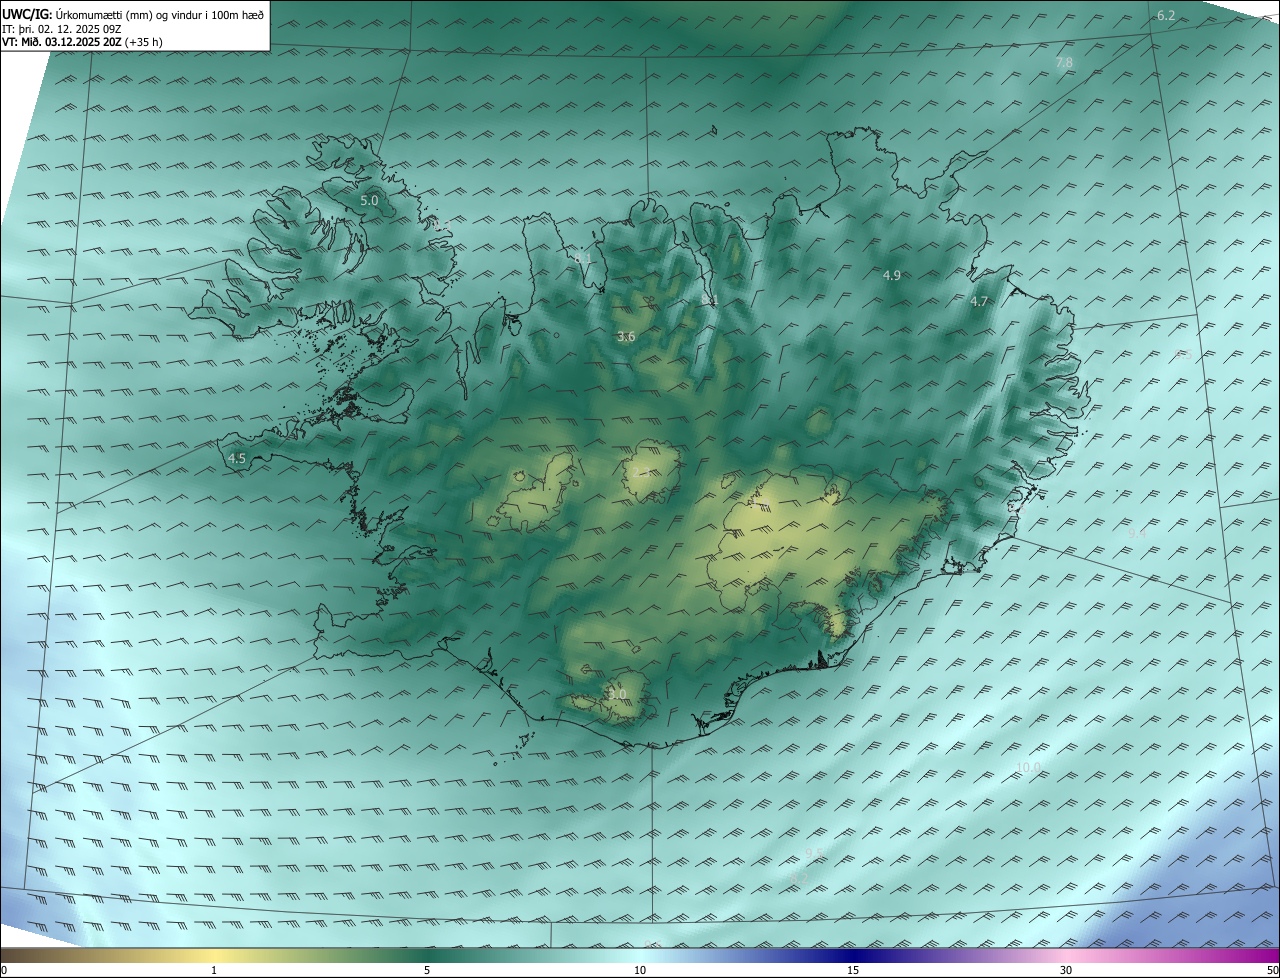Select the colorbar tick label 10
Screen dimensions: 1280x978
pyautogui.click(x=640, y=971)
